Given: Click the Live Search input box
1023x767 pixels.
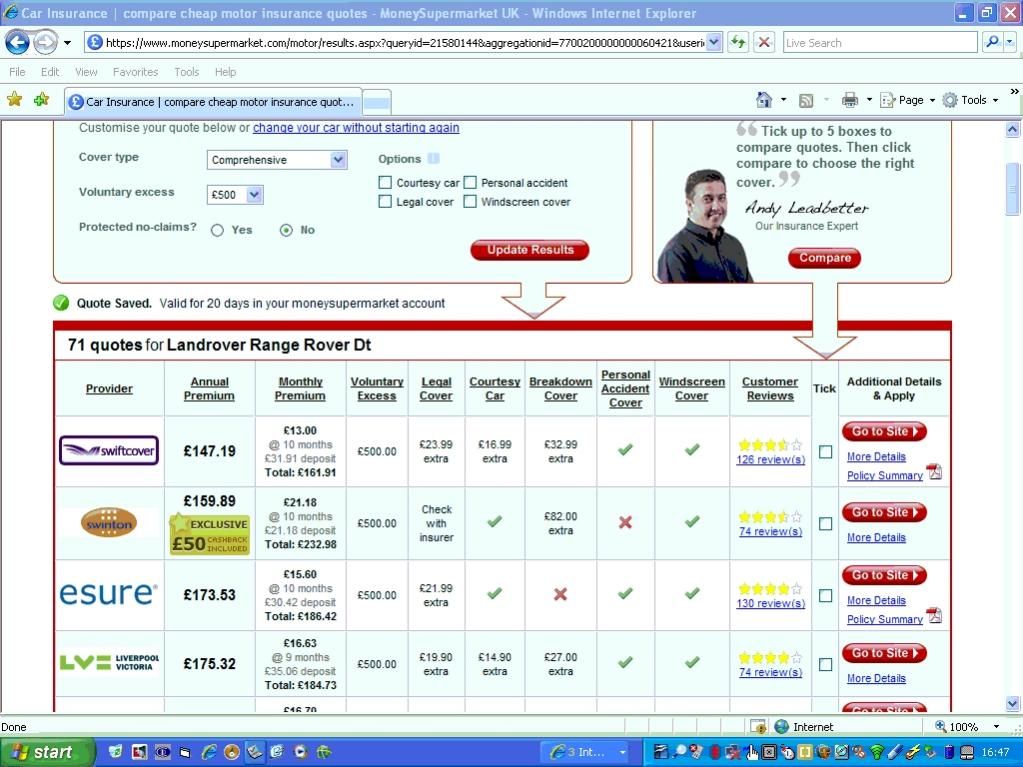Looking at the screenshot, I should (879, 42).
